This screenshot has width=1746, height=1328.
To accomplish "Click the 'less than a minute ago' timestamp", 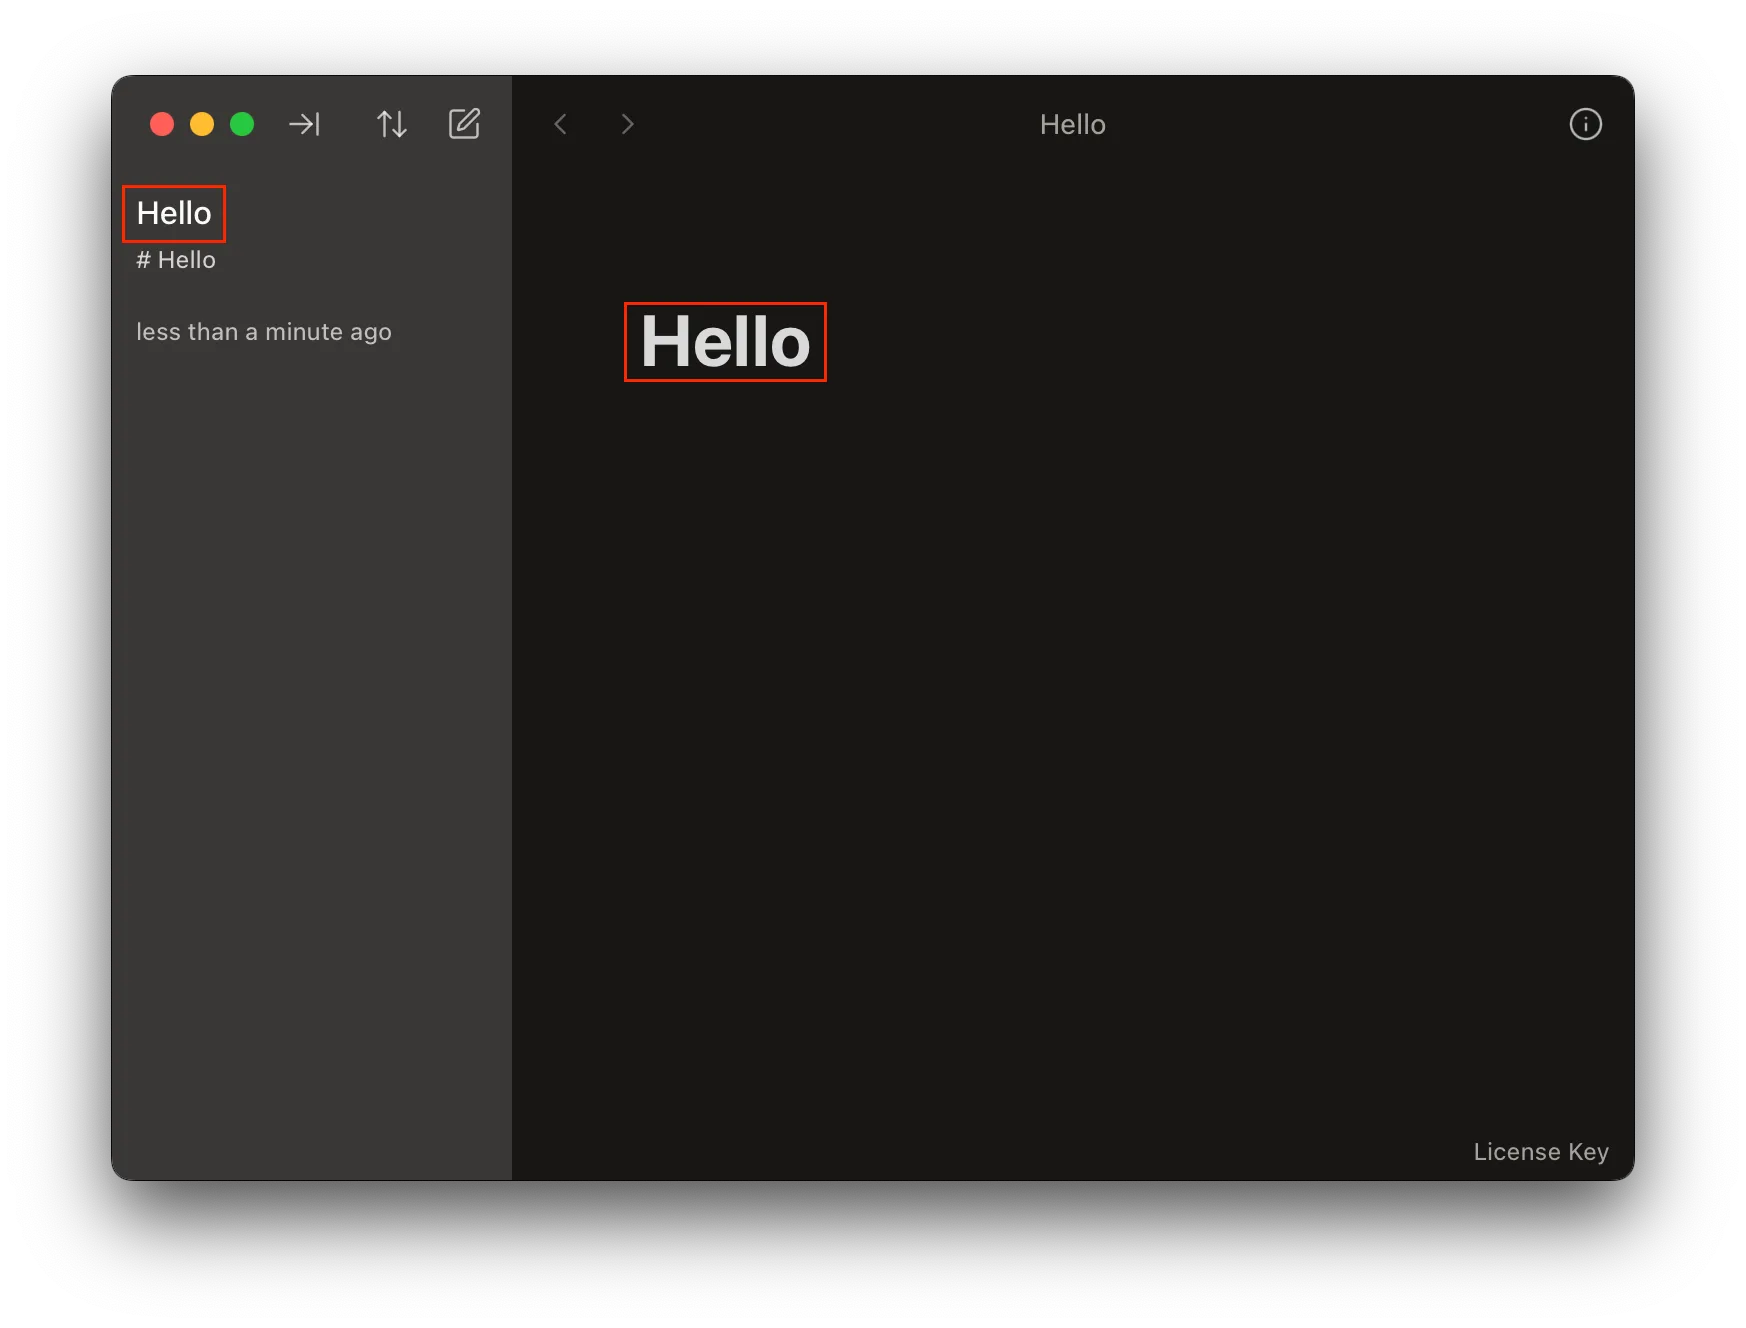I will (x=264, y=332).
